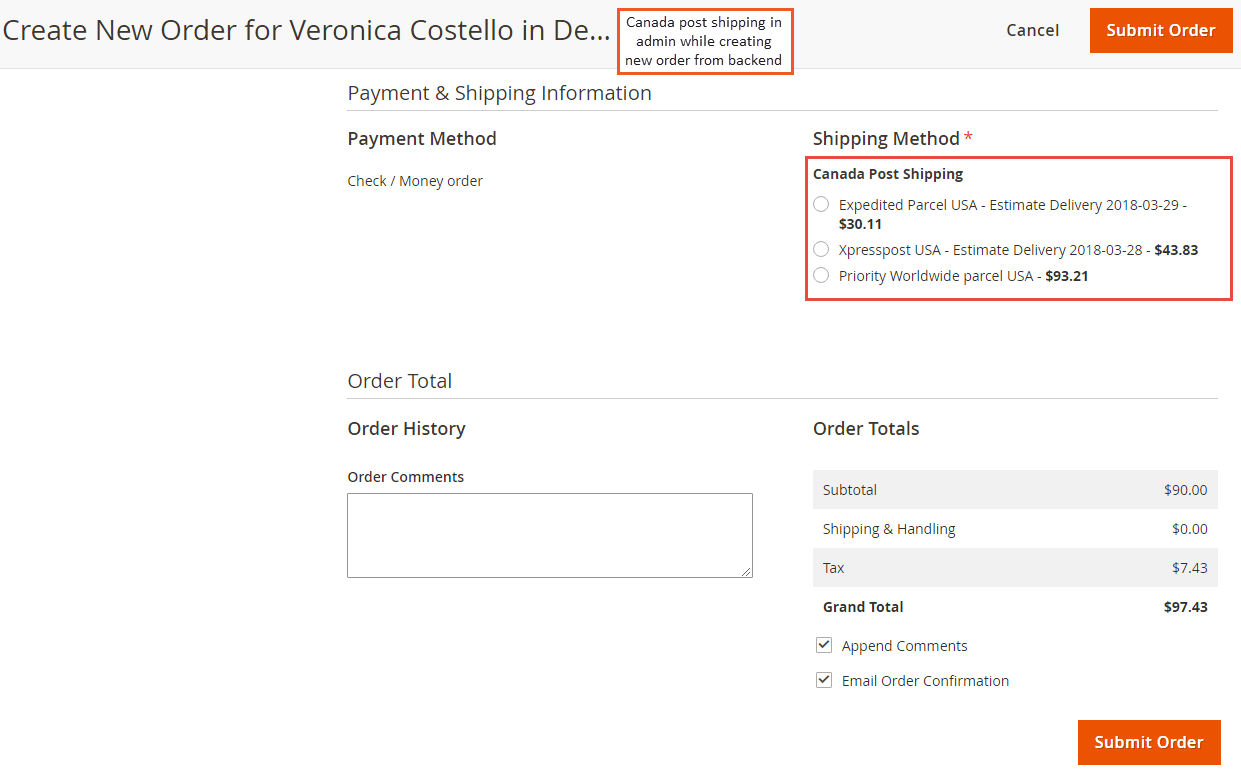
Task: Choose Xpresspost USA shipping method
Action: [x=821, y=249]
